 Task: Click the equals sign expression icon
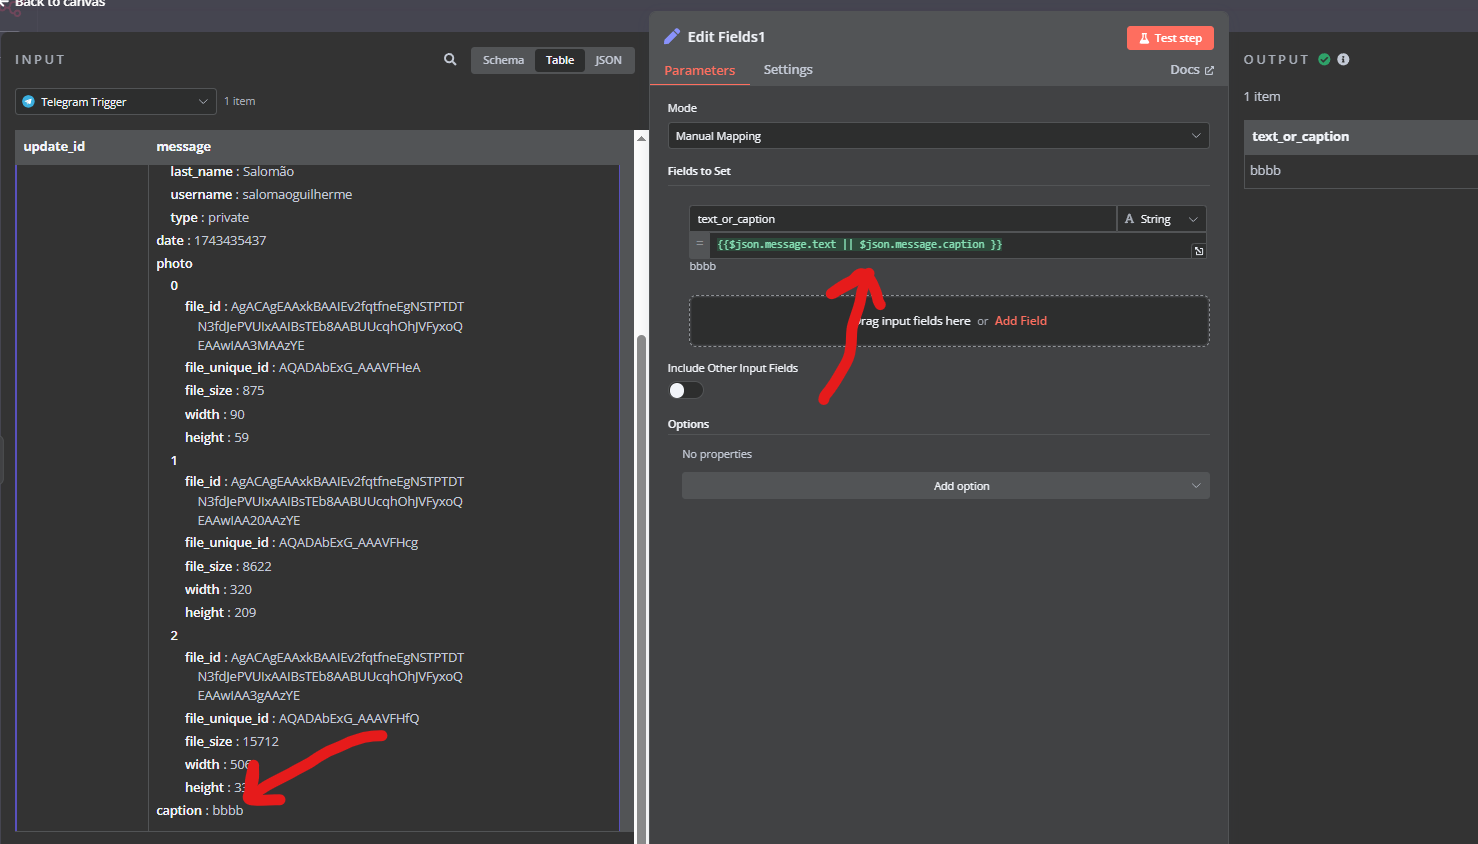coord(700,244)
